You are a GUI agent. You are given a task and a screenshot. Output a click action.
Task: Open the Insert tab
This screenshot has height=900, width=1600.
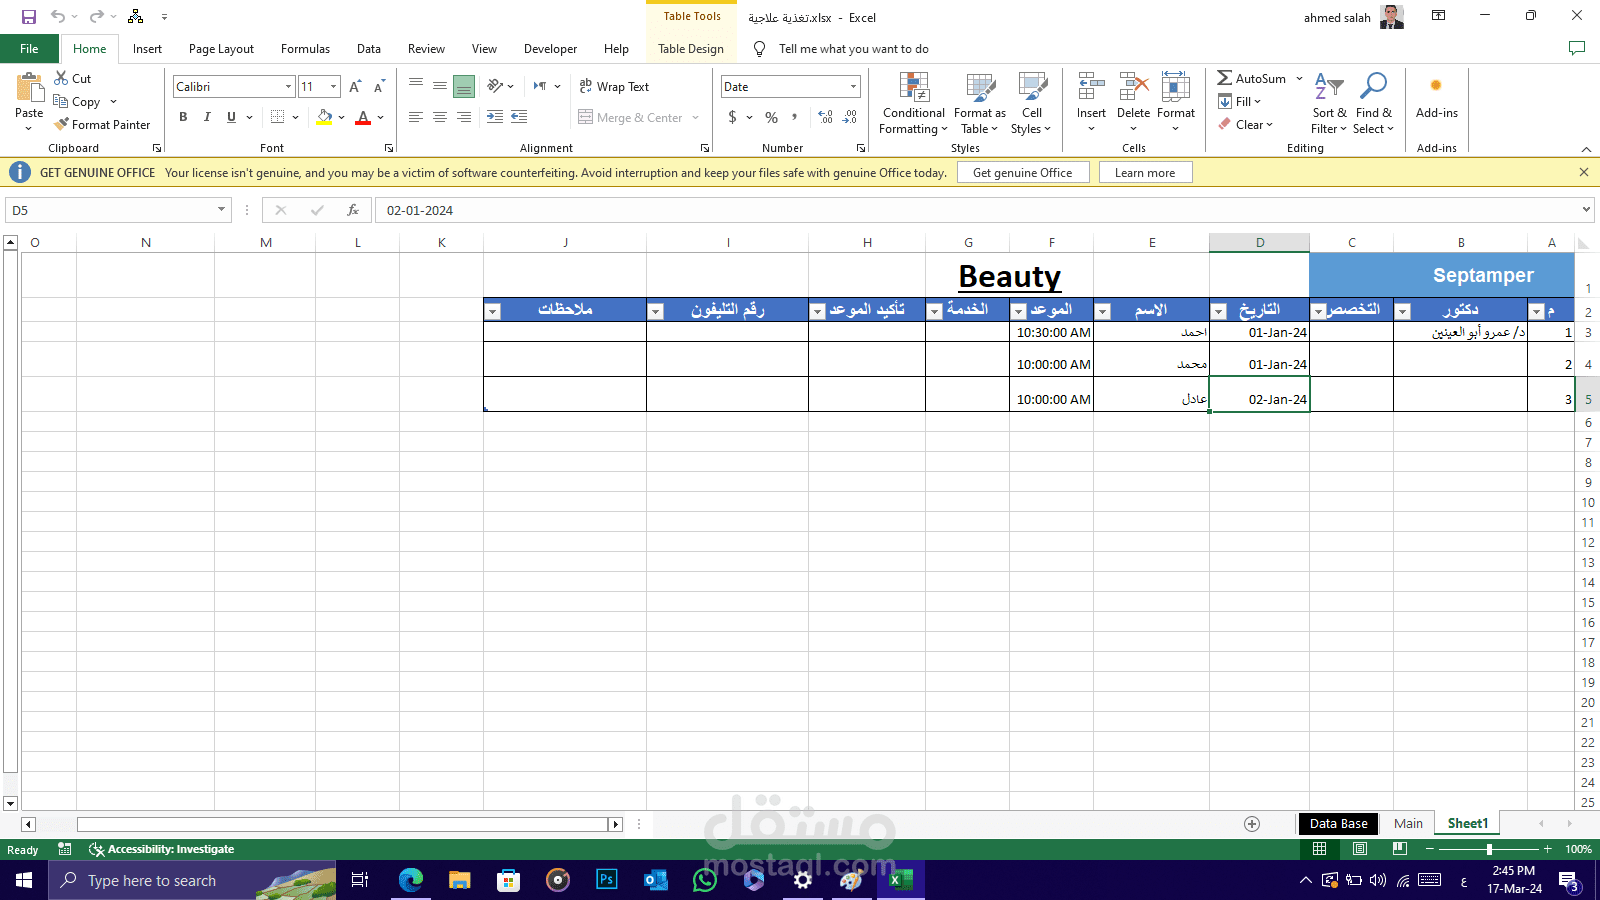pyautogui.click(x=147, y=48)
